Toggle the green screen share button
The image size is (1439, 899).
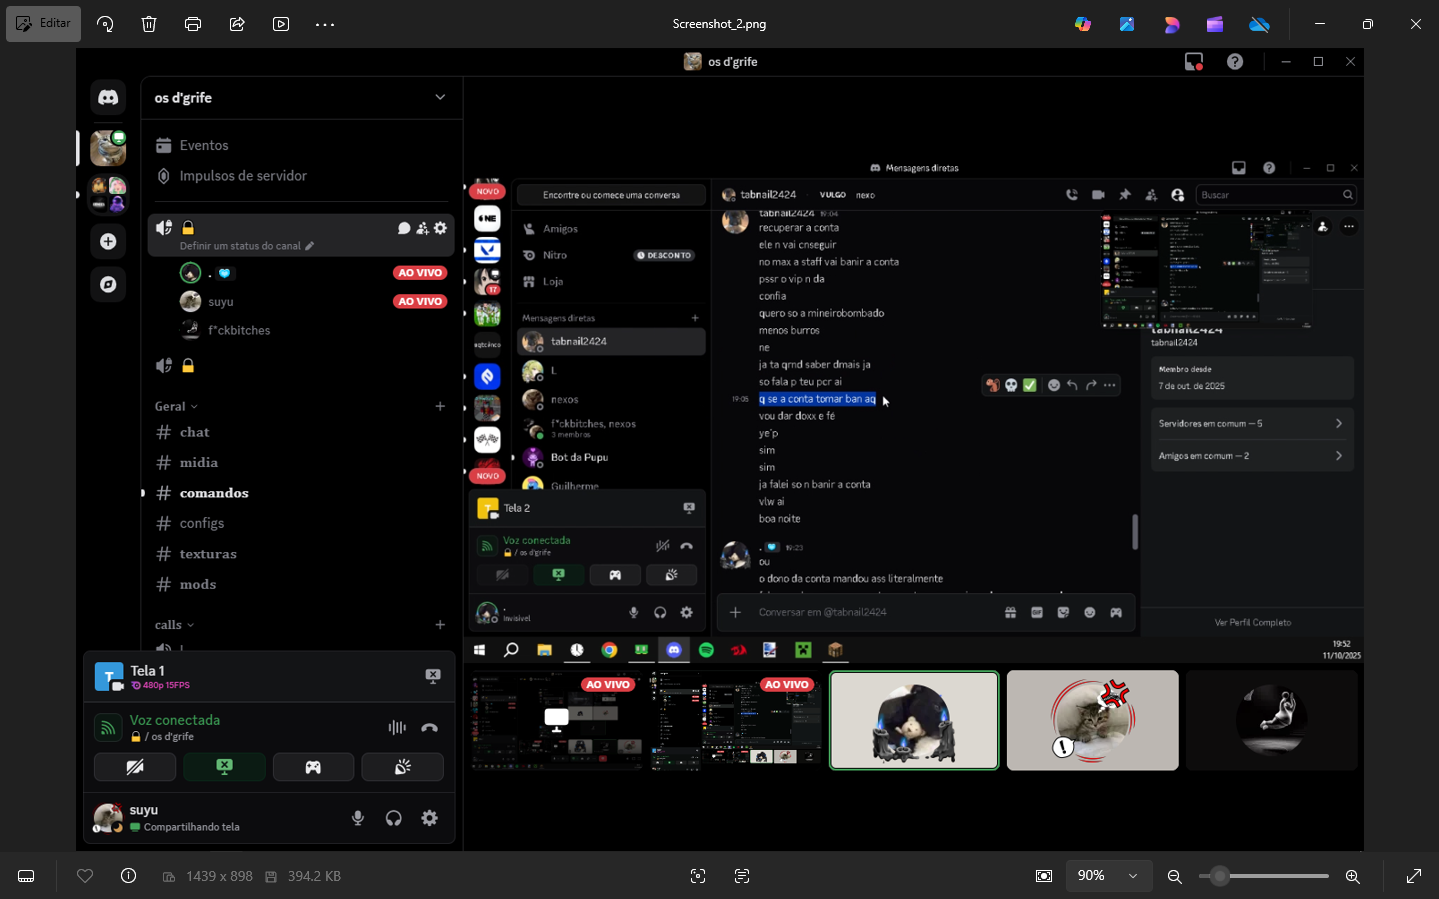coord(224,767)
